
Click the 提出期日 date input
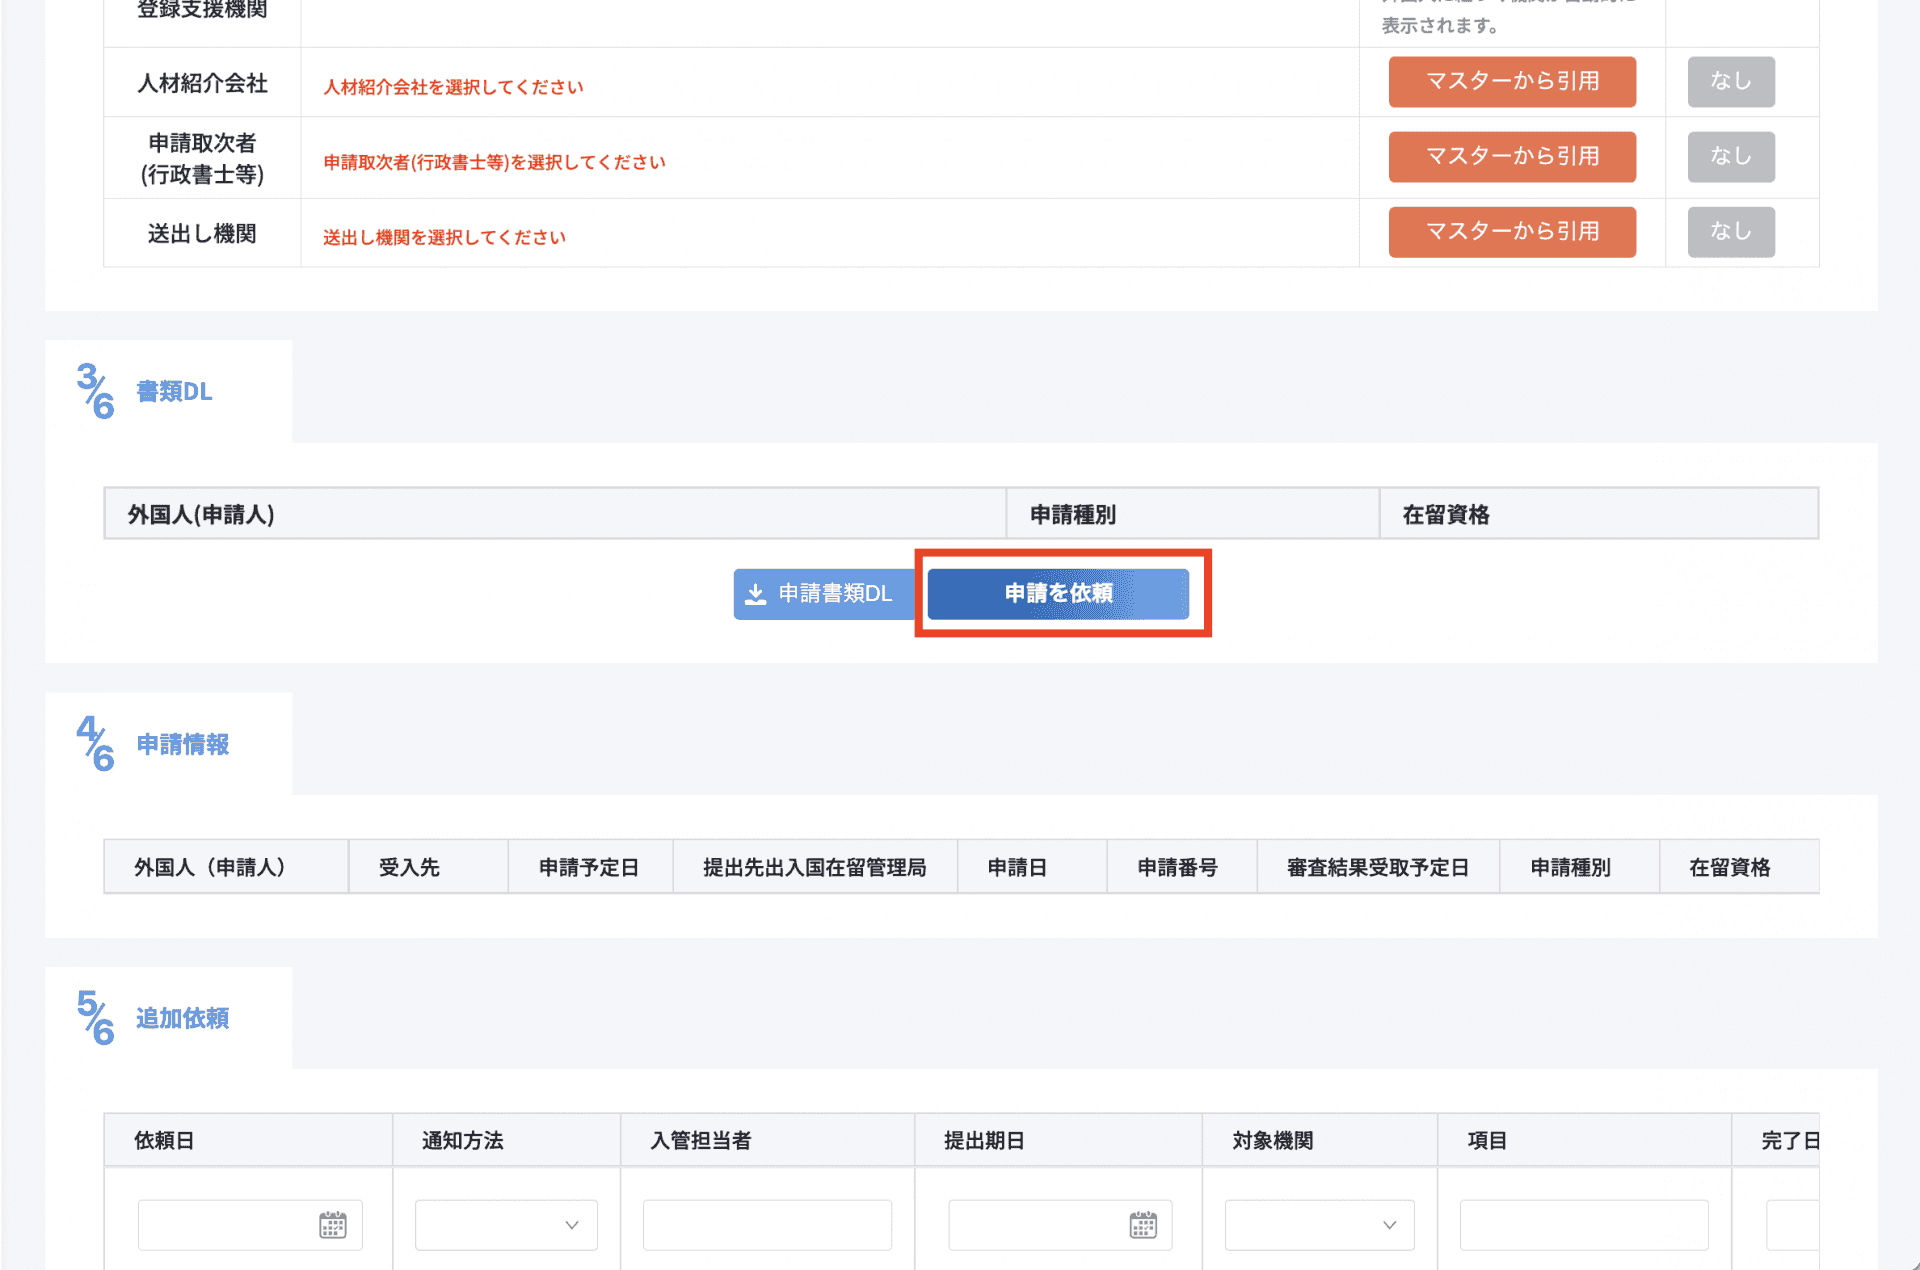(1035, 1225)
